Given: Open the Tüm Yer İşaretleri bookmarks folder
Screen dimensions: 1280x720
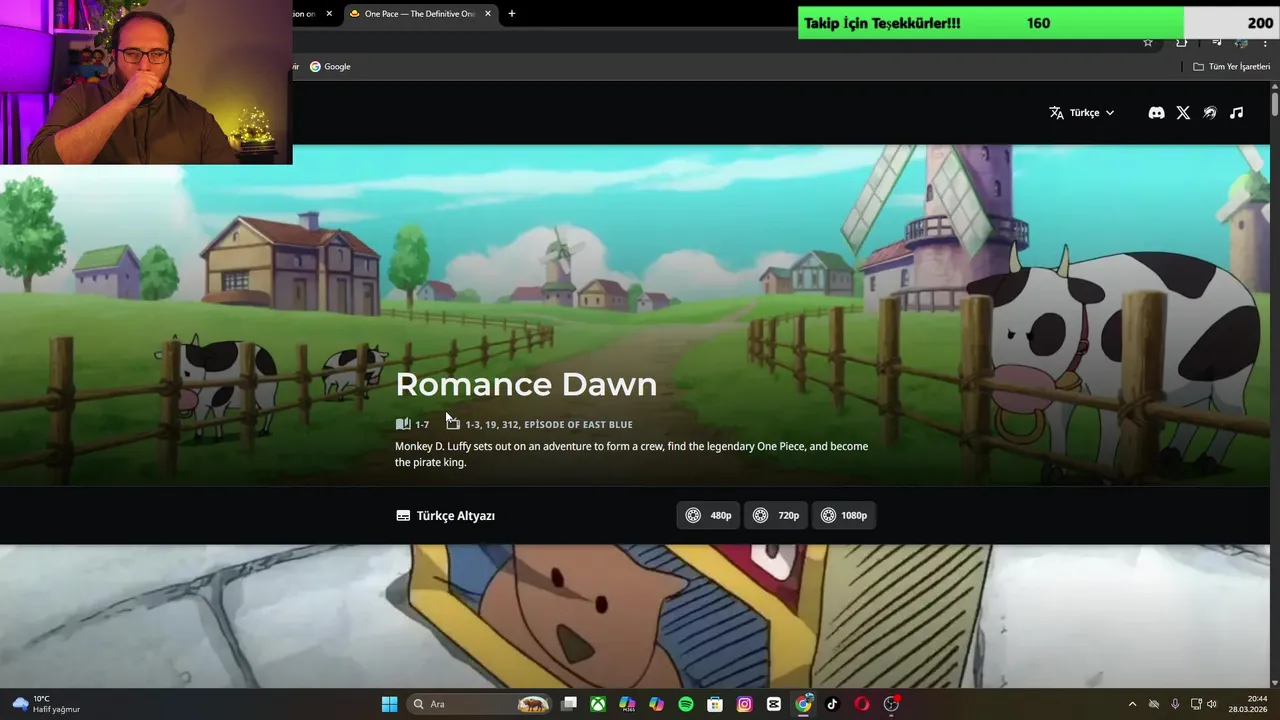Looking at the screenshot, I should pos(1231,67).
